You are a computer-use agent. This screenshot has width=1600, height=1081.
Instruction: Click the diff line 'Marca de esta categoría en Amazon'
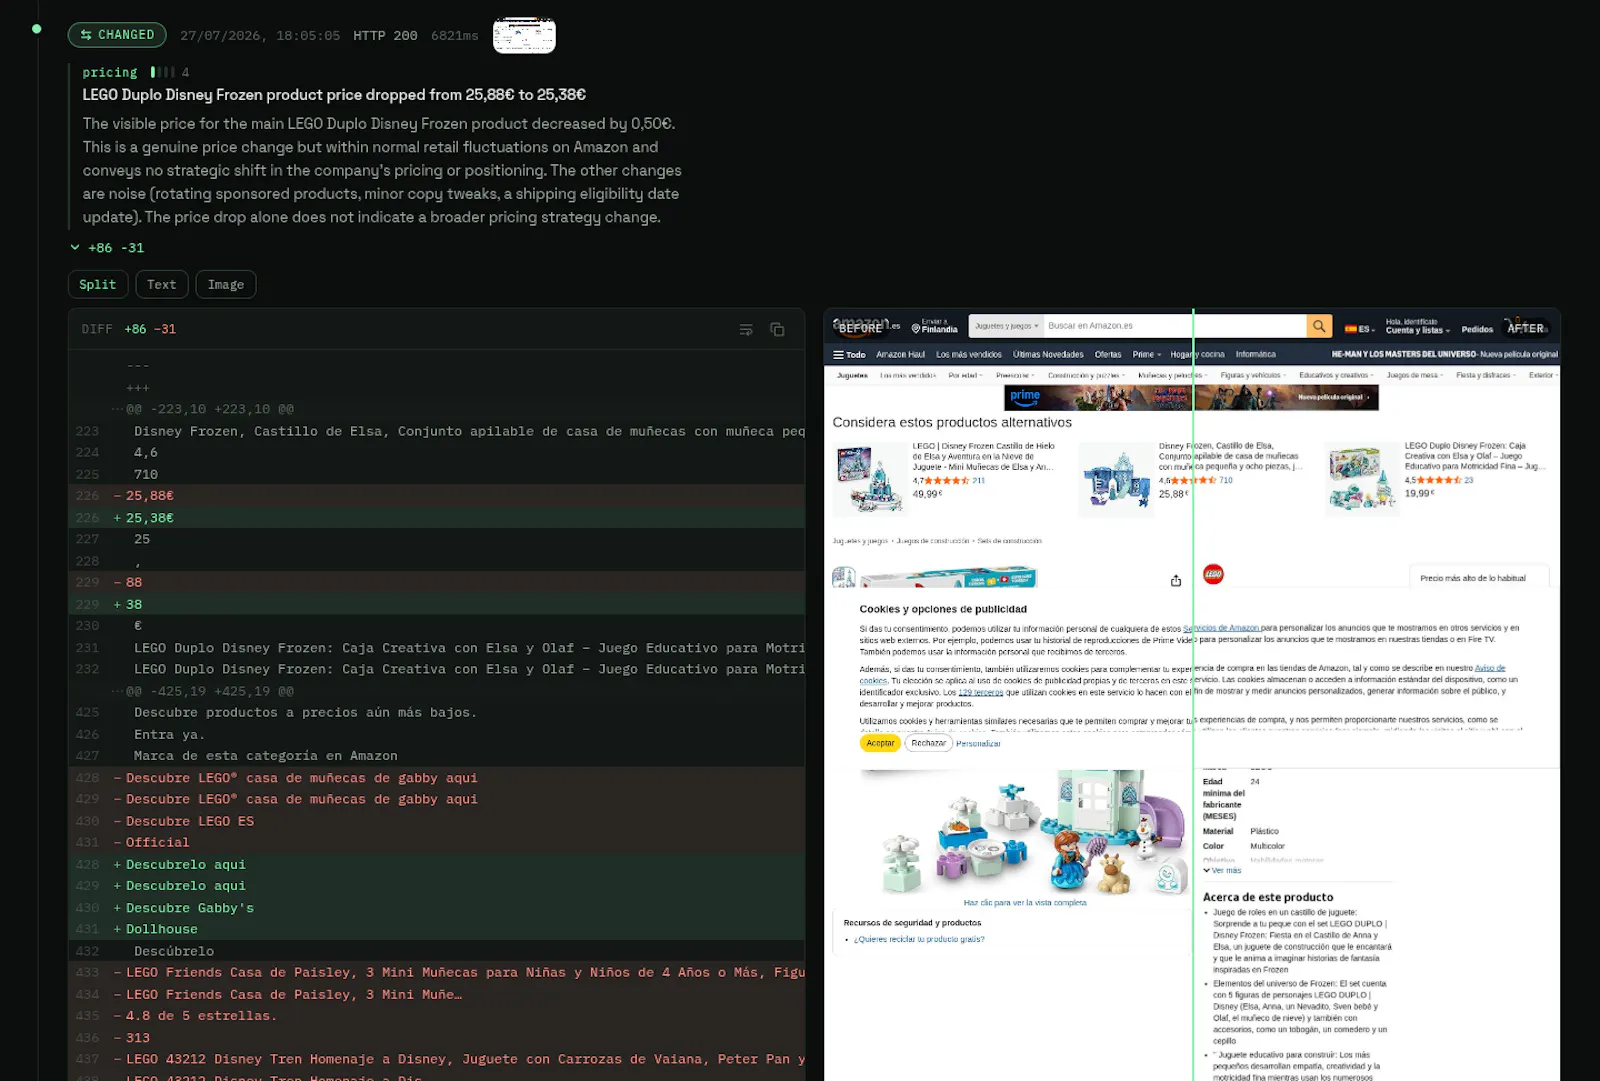pyautogui.click(x=437, y=756)
